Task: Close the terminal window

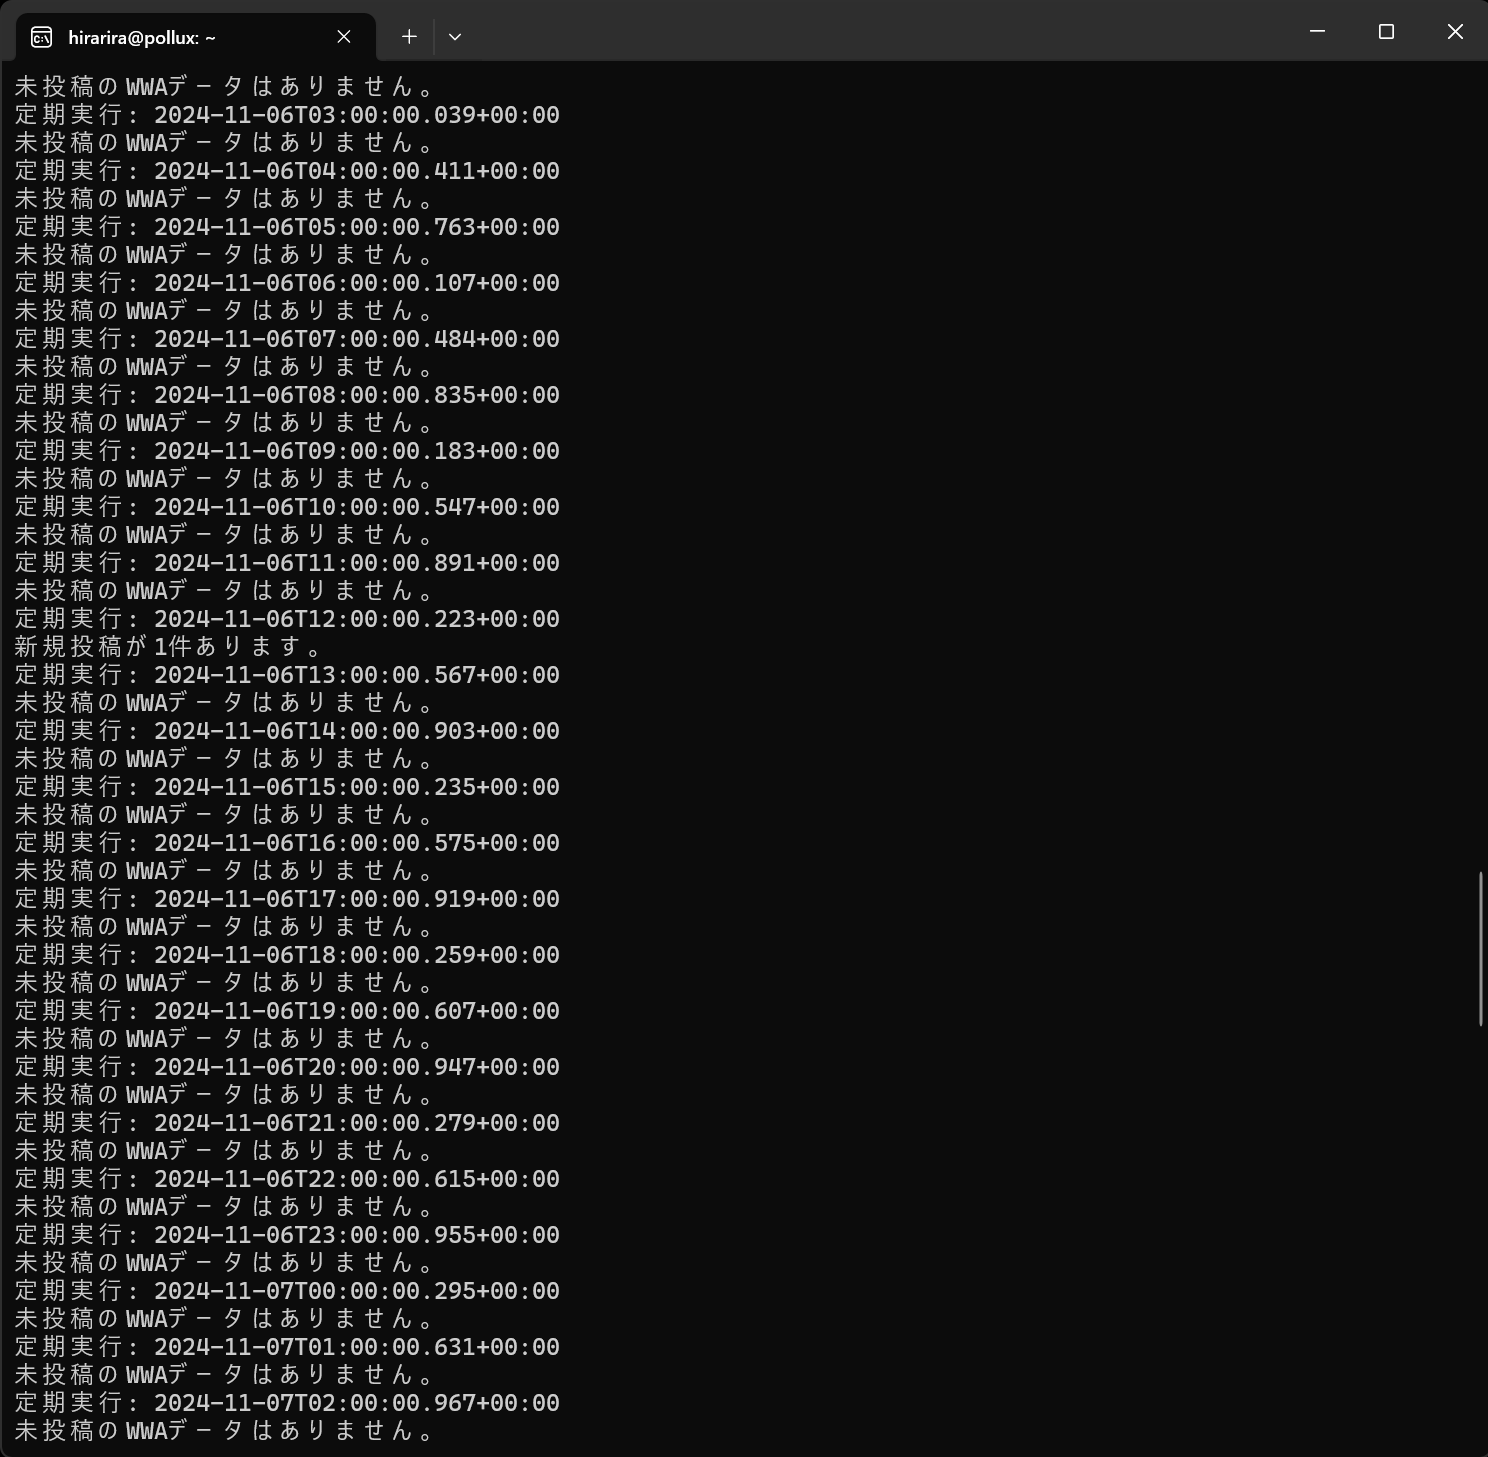Action: (1455, 32)
